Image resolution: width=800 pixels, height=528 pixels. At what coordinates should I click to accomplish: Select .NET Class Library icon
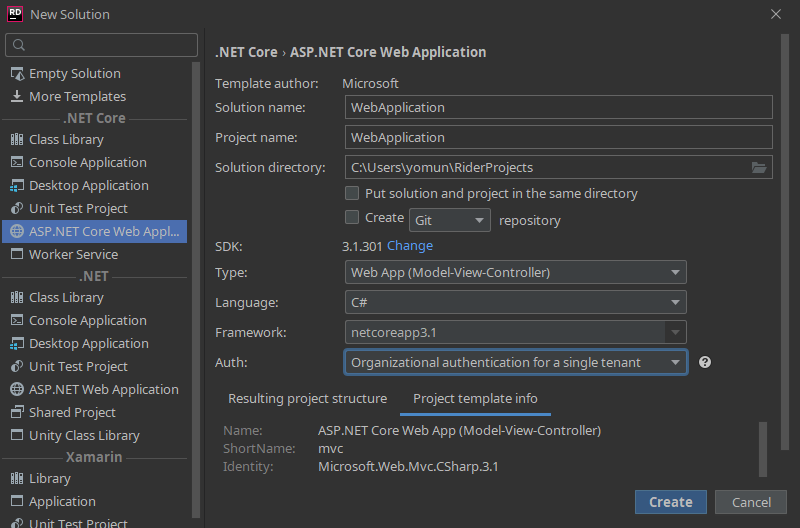point(17,297)
